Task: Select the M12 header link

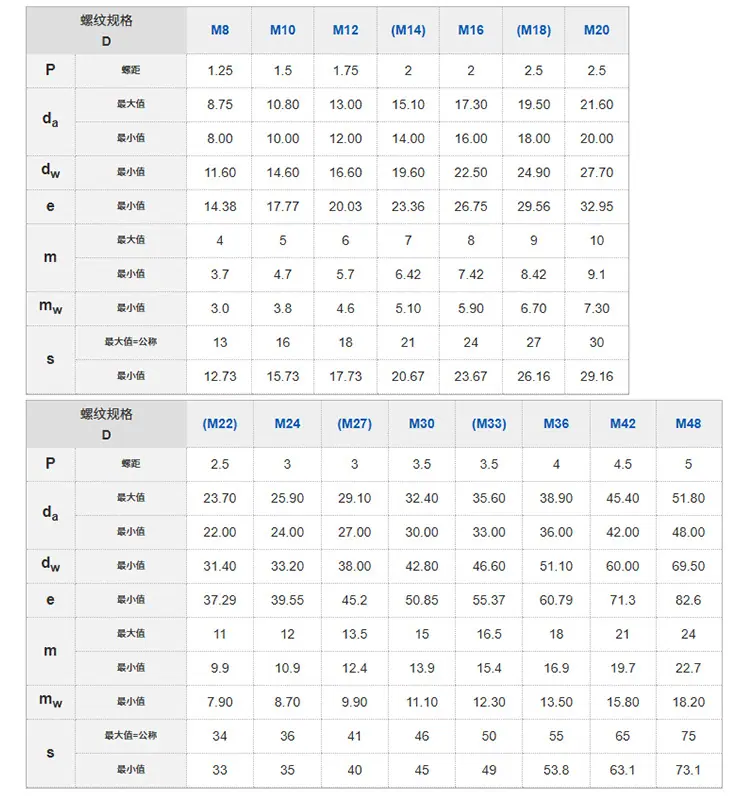Action: pyautogui.click(x=345, y=30)
